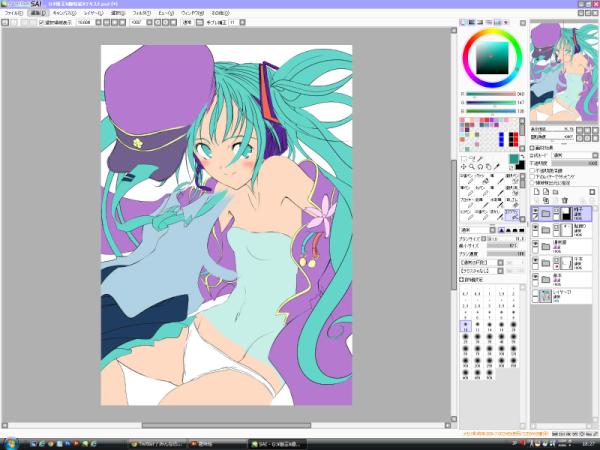Swap foreground and background colors arrow

point(522,157)
